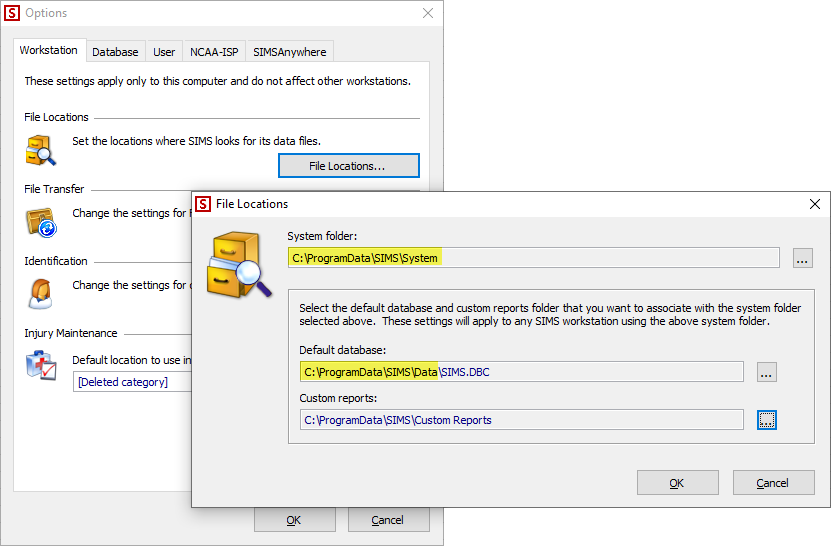Click the 'System folder:' label
831x546 pixels.
point(322,236)
